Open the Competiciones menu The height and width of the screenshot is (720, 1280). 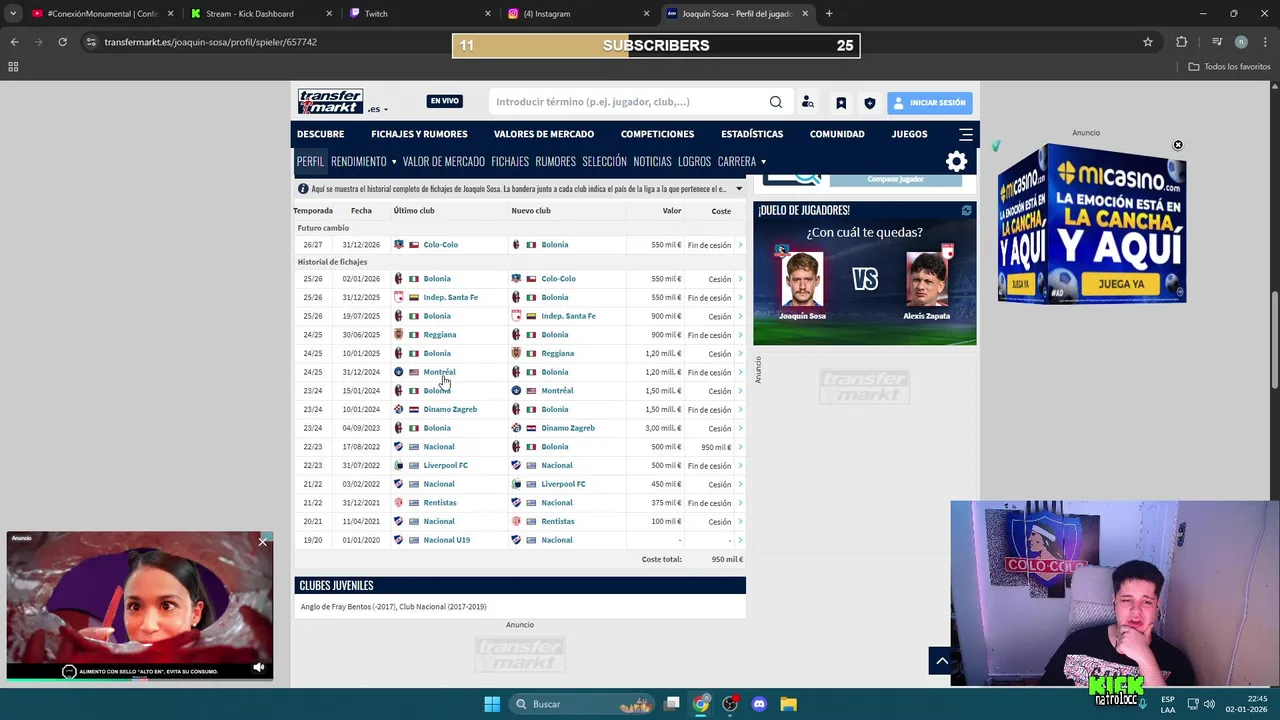pos(657,134)
